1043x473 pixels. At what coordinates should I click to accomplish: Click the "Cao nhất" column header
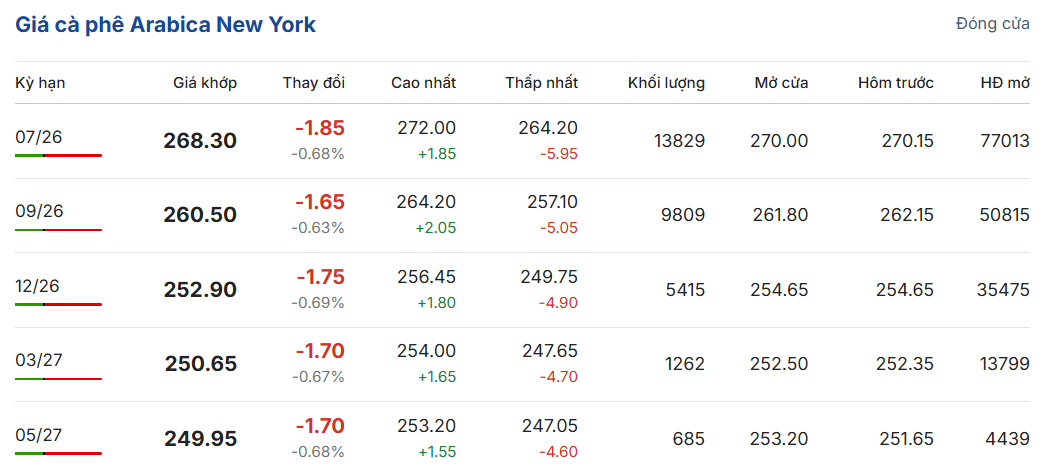tap(424, 83)
